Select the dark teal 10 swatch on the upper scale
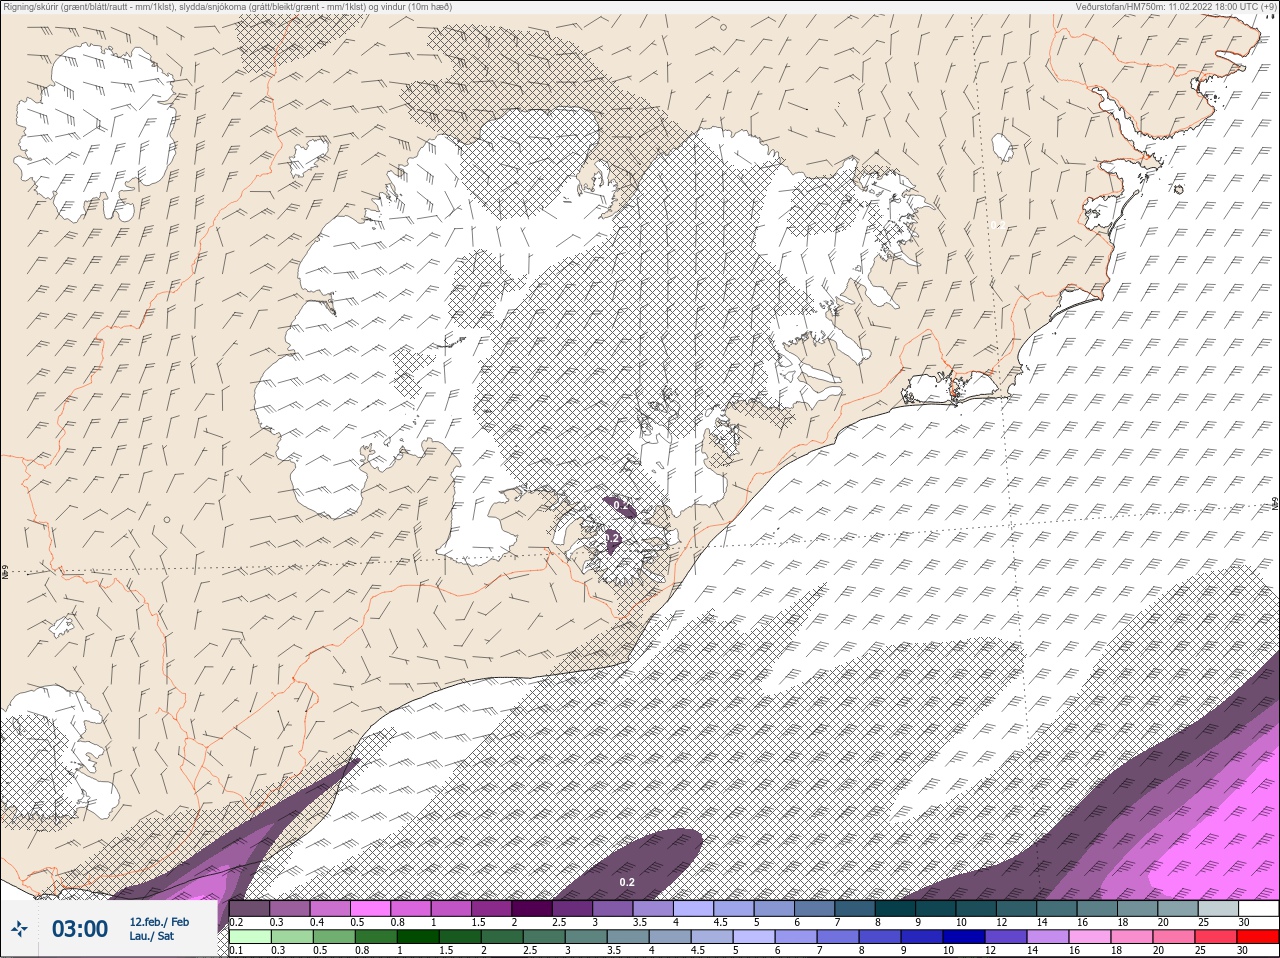 [976, 908]
